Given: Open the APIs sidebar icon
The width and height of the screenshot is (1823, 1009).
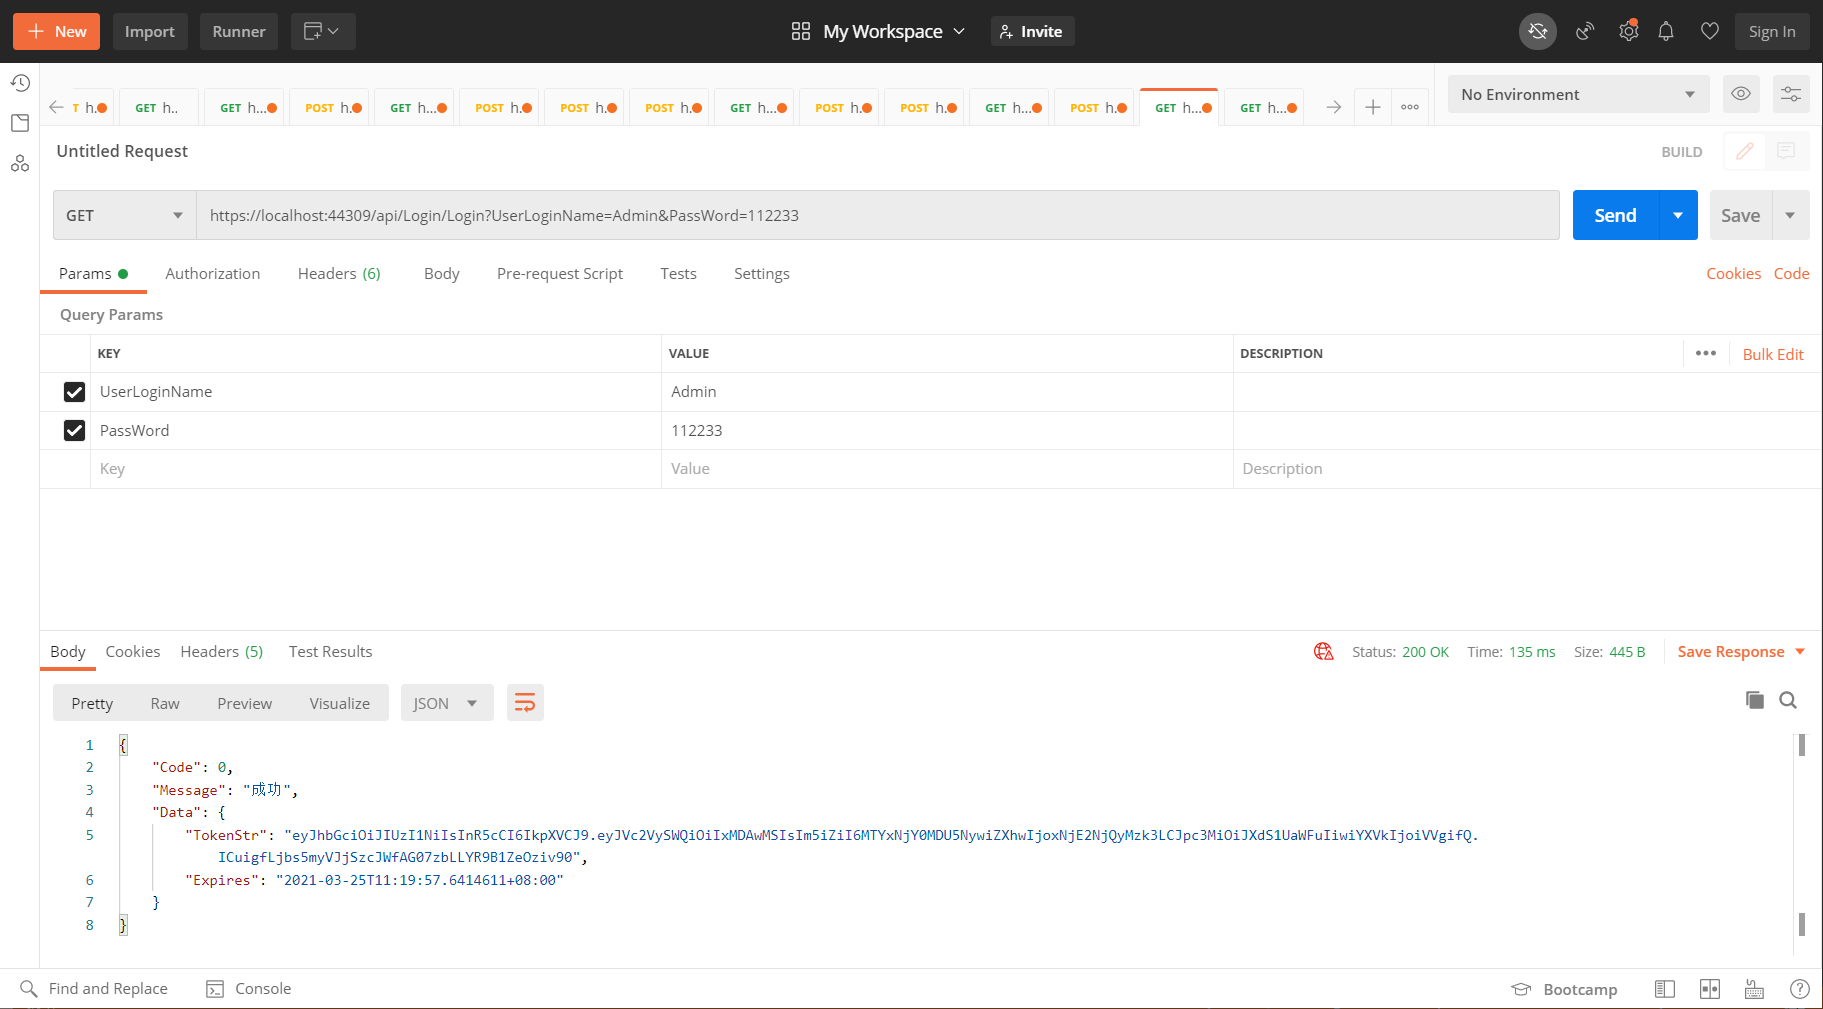Looking at the screenshot, I should click(20, 163).
